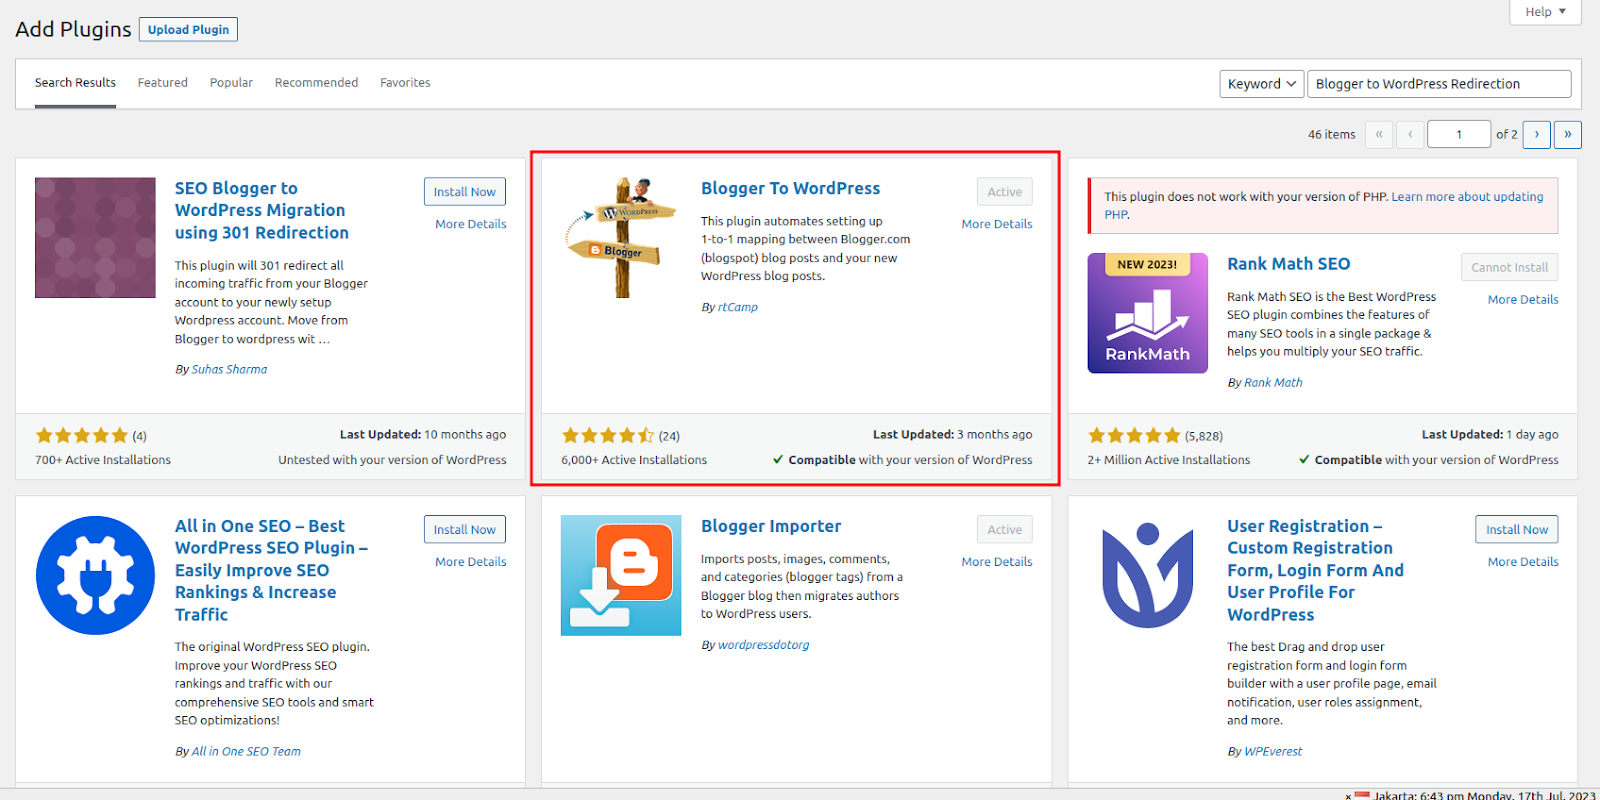Open the Rank Math SEO title link
Image resolution: width=1600 pixels, height=800 pixels.
coord(1289,264)
